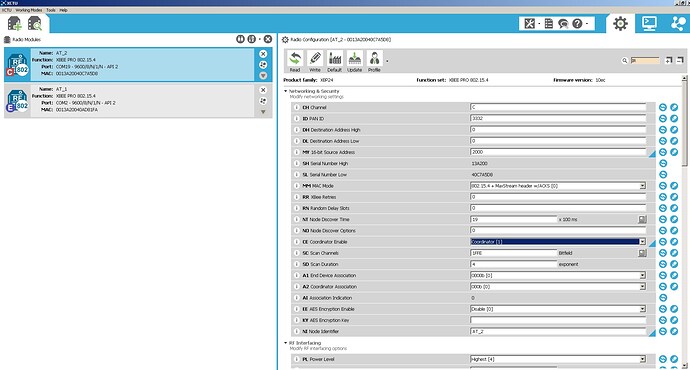Viewport: 690px width, 370px height.
Task: Collapse the RF Interfacing section
Action: pyautogui.click(x=286, y=343)
